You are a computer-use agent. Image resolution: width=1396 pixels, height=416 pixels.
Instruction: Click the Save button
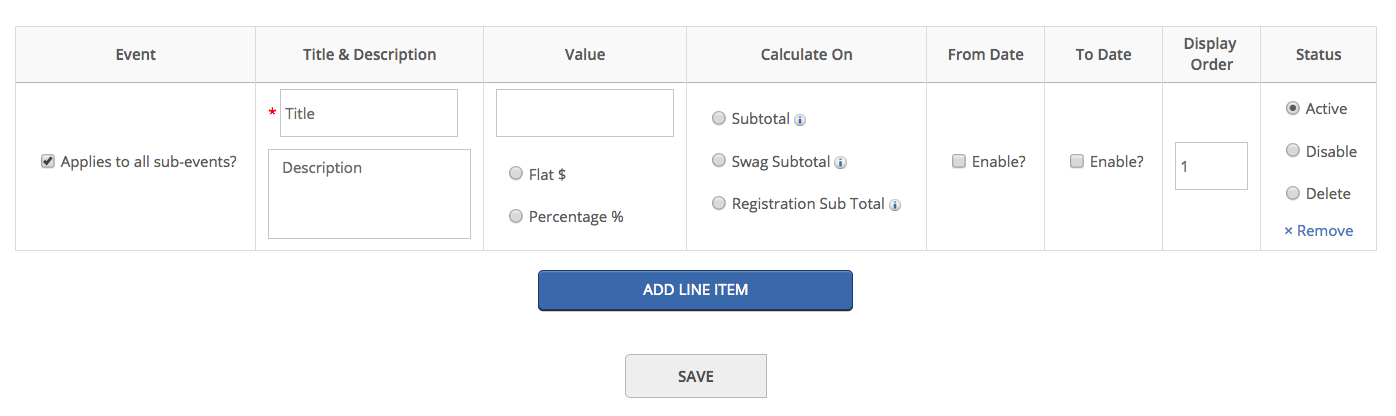click(x=695, y=376)
